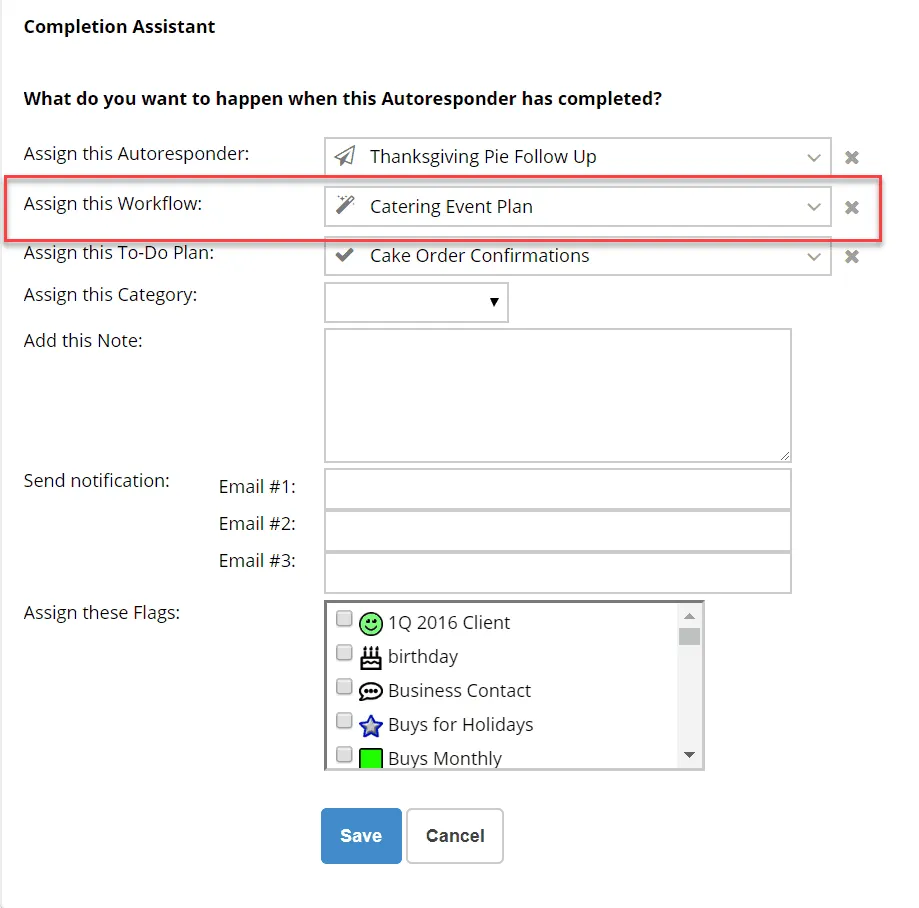Clear the Thanksgiving Pie Follow Up autoresponder selection

coord(852,157)
